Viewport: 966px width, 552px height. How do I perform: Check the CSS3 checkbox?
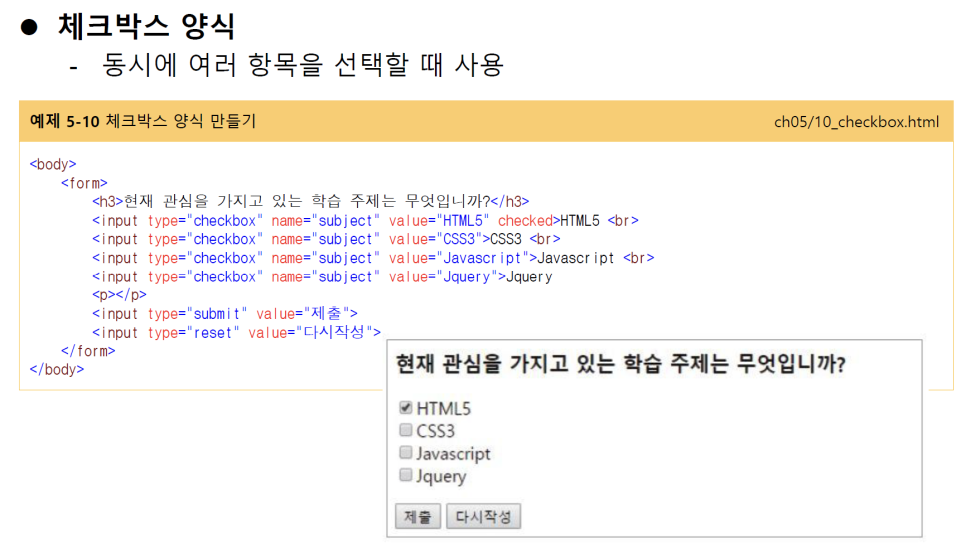405,429
